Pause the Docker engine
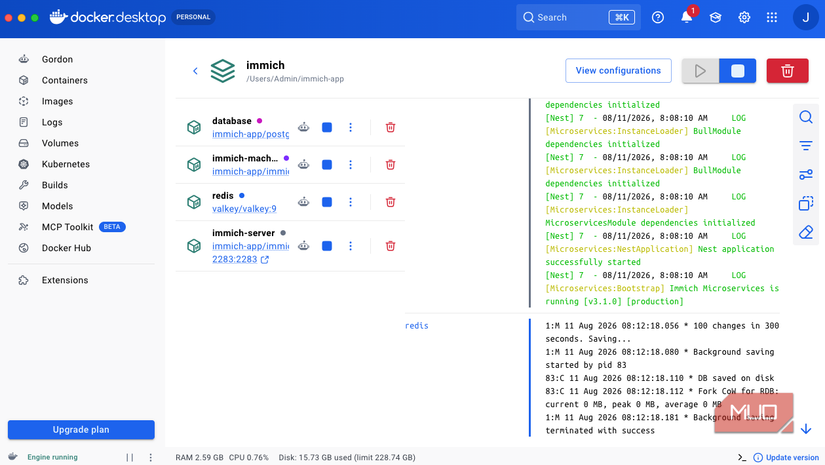This screenshot has height=465, width=825. [x=130, y=458]
